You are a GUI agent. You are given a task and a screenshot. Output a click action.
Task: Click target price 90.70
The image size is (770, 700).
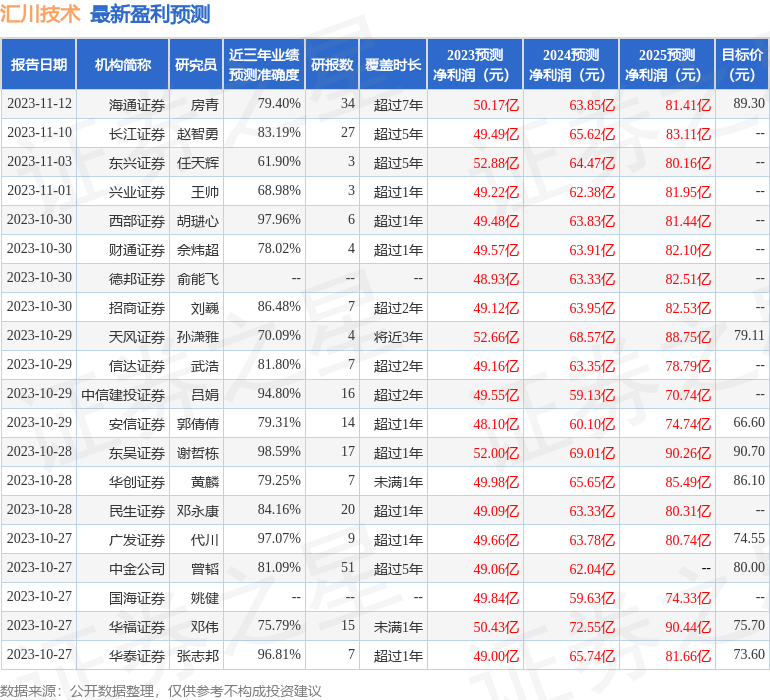[x=749, y=451]
